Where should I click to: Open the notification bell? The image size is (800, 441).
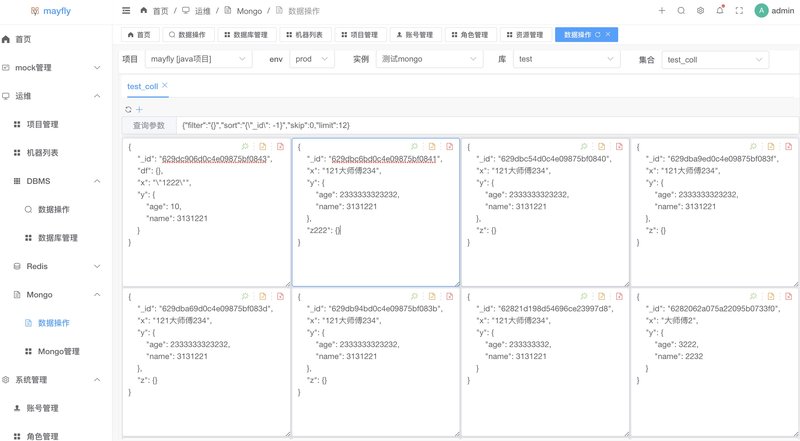[719, 10]
